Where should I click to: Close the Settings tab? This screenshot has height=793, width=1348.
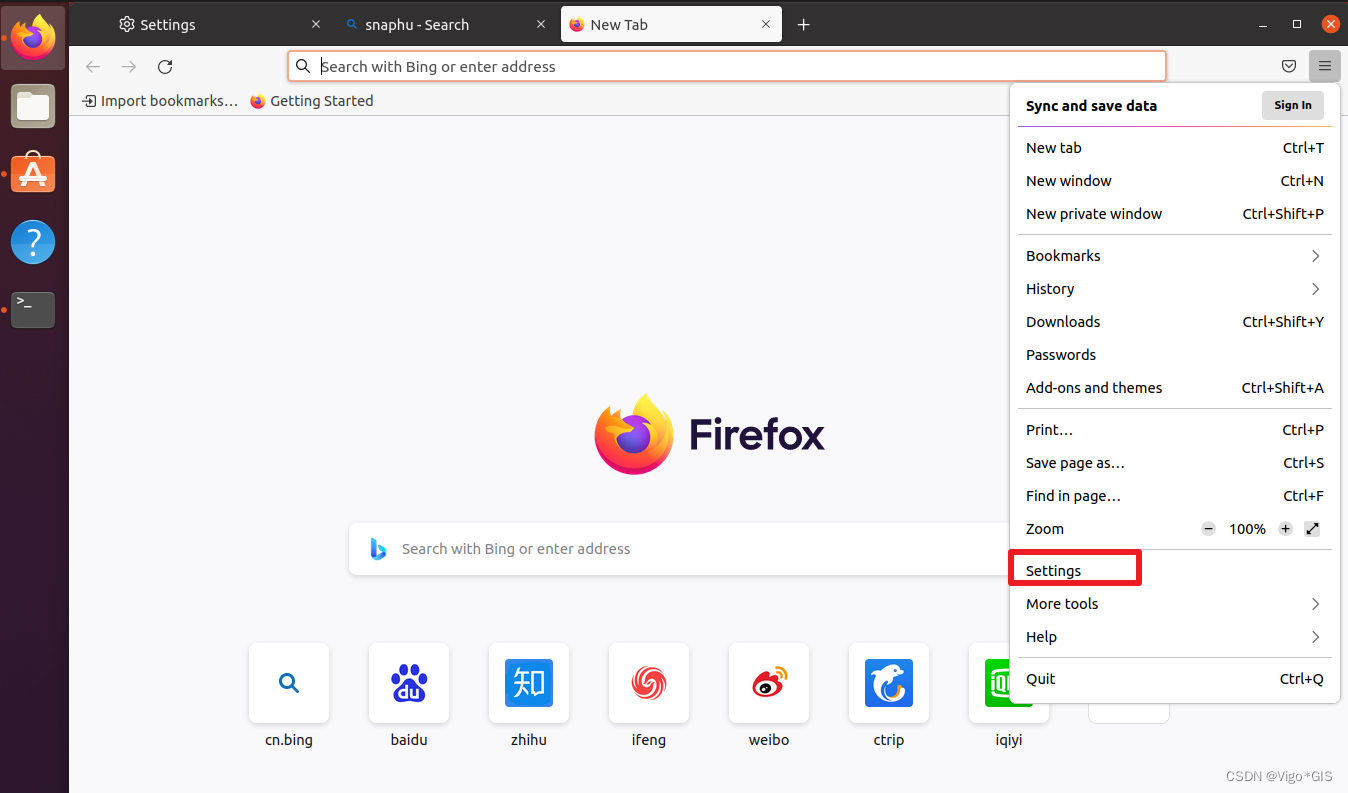click(316, 24)
